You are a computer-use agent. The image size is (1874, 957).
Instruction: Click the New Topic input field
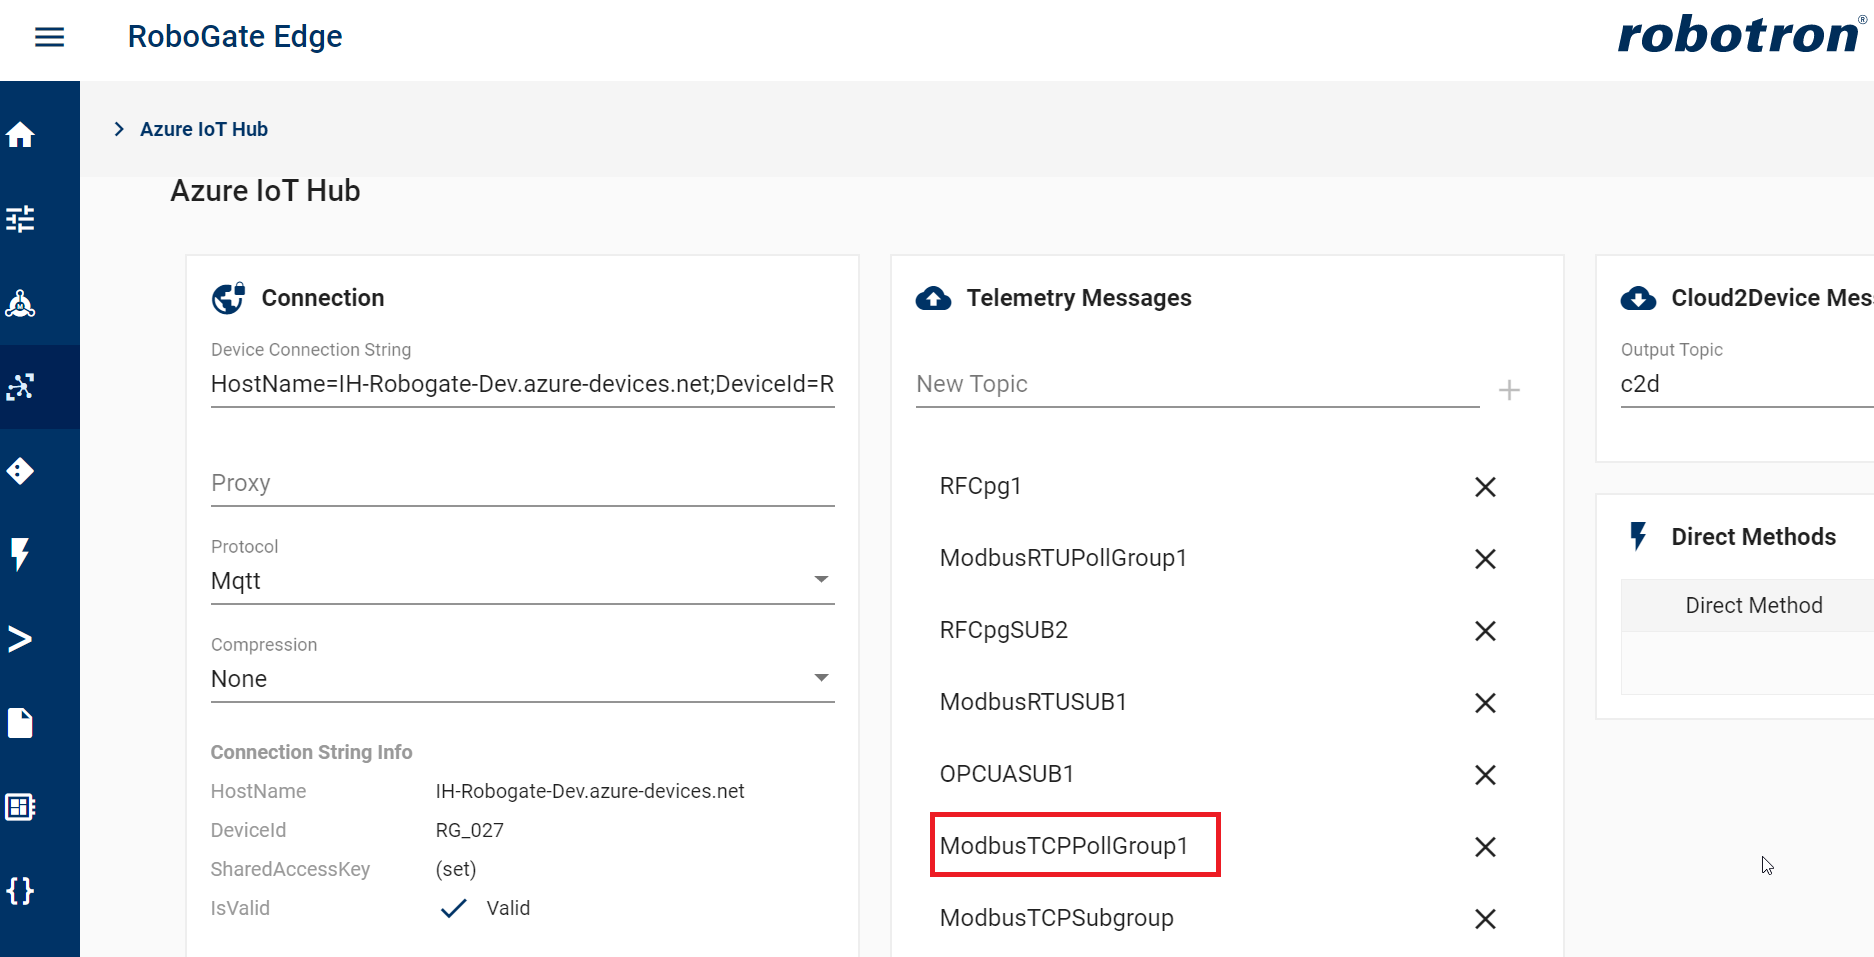(x=1197, y=384)
